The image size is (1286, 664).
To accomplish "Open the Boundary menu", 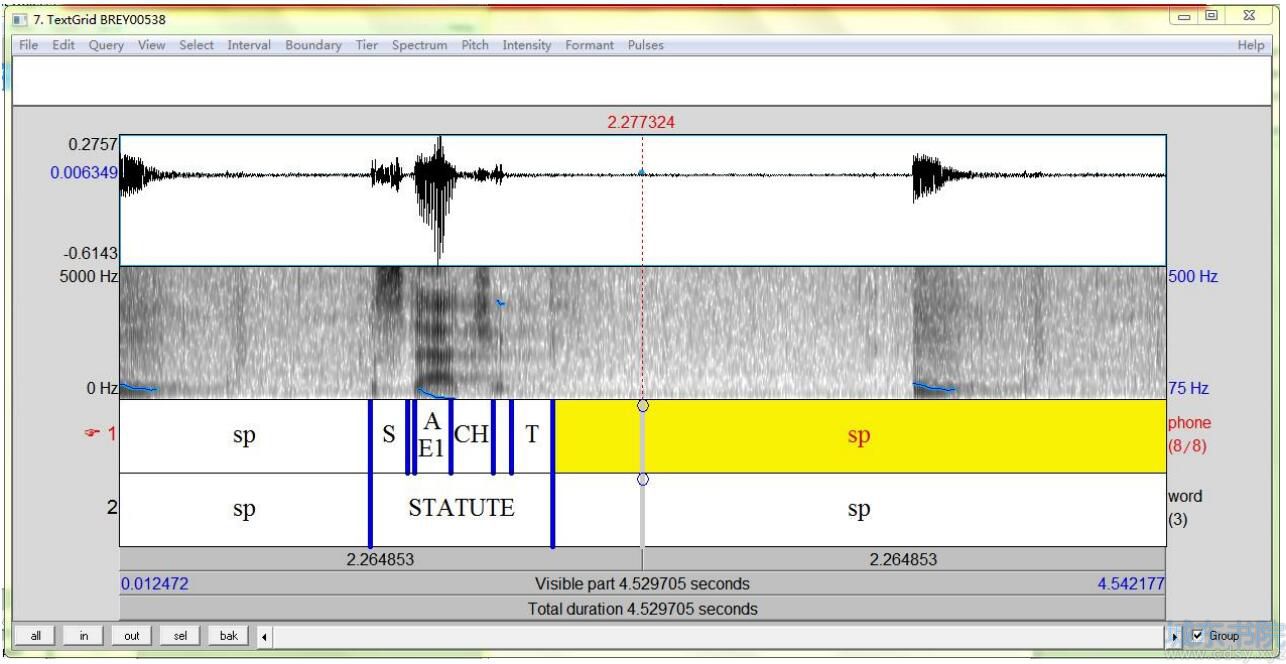I will click(x=313, y=45).
